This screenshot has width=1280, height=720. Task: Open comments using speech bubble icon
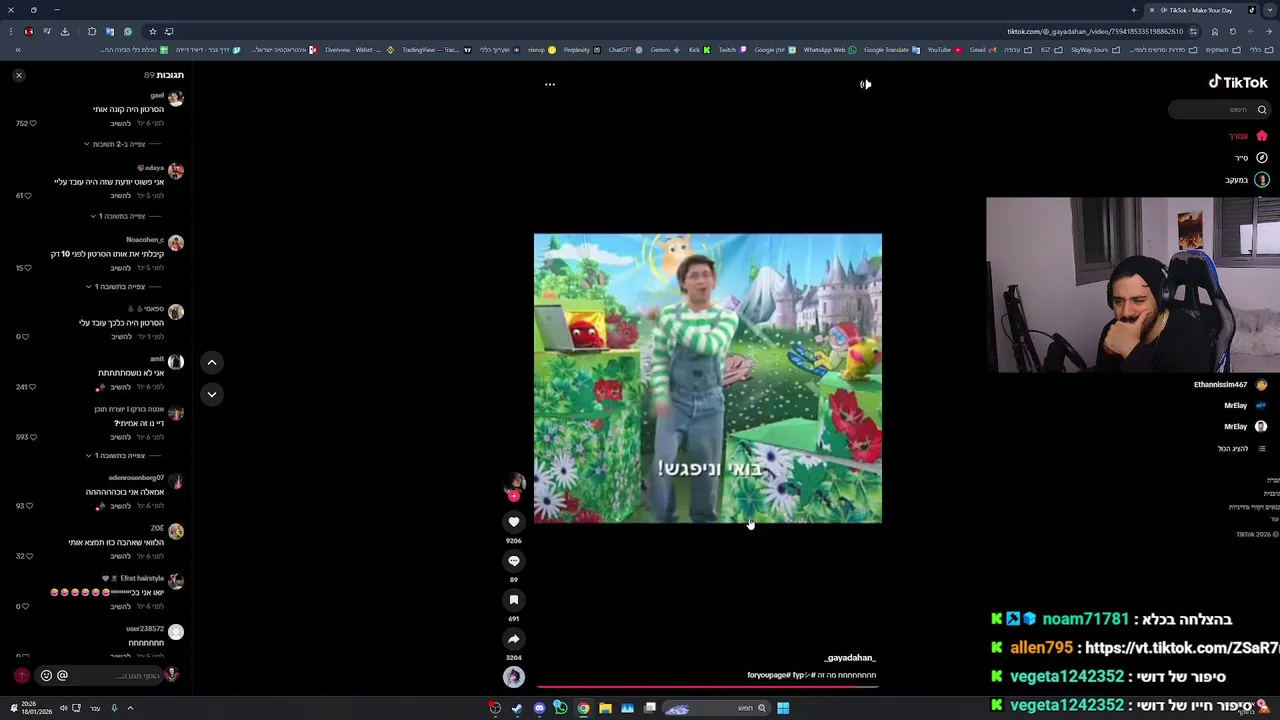point(514,561)
